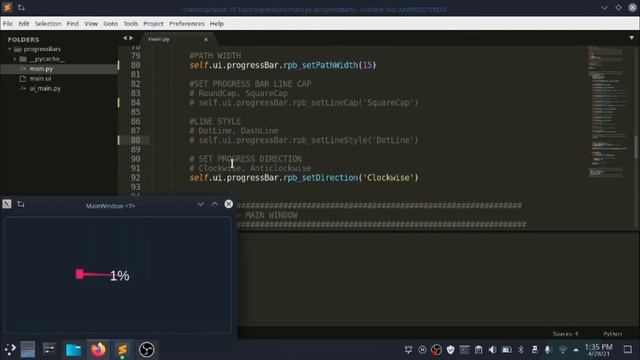Viewport: 640px width, 360px height.
Task: Click the FOLDERS sidebar heading
Action: tap(23, 40)
